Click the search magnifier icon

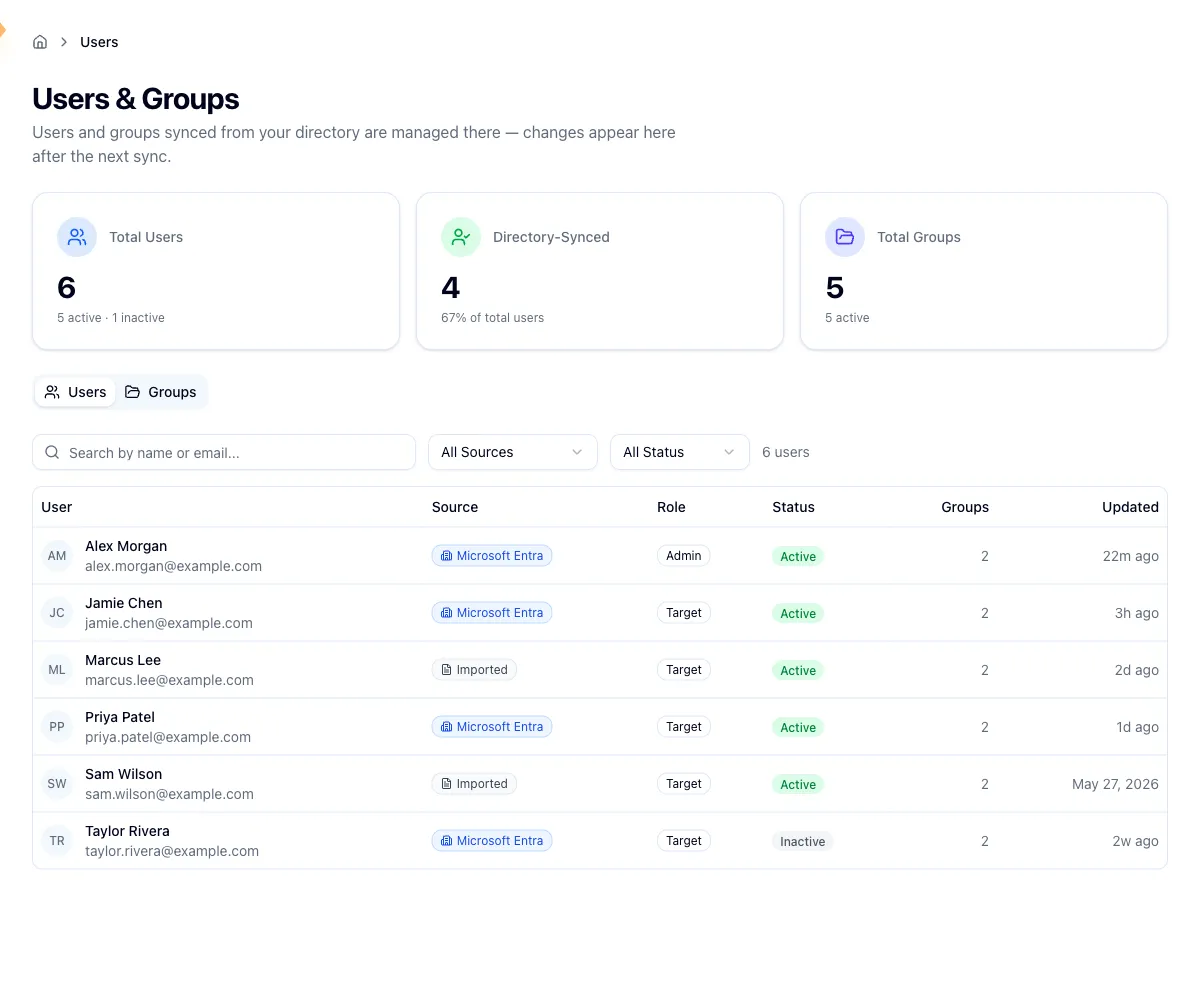(52, 452)
